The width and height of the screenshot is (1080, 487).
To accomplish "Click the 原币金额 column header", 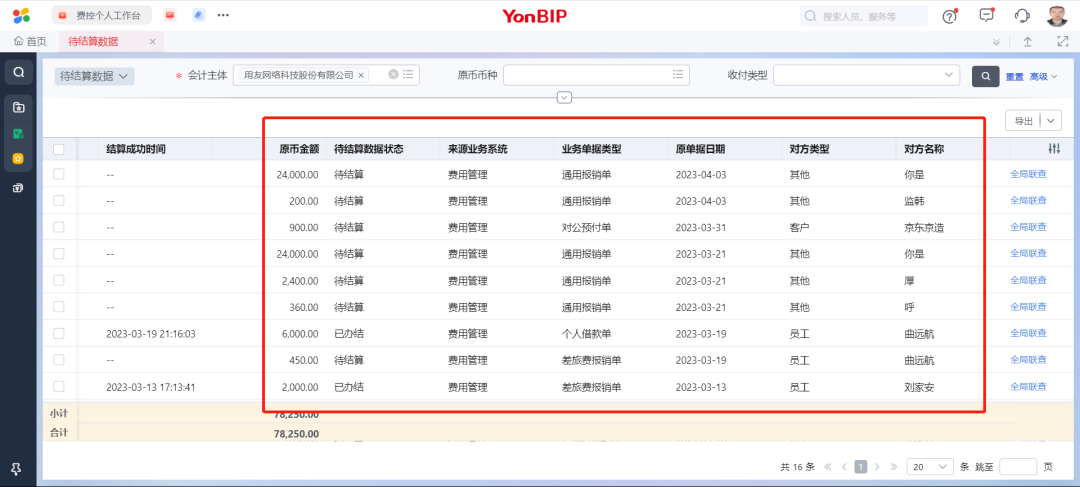I will click(x=299, y=149).
